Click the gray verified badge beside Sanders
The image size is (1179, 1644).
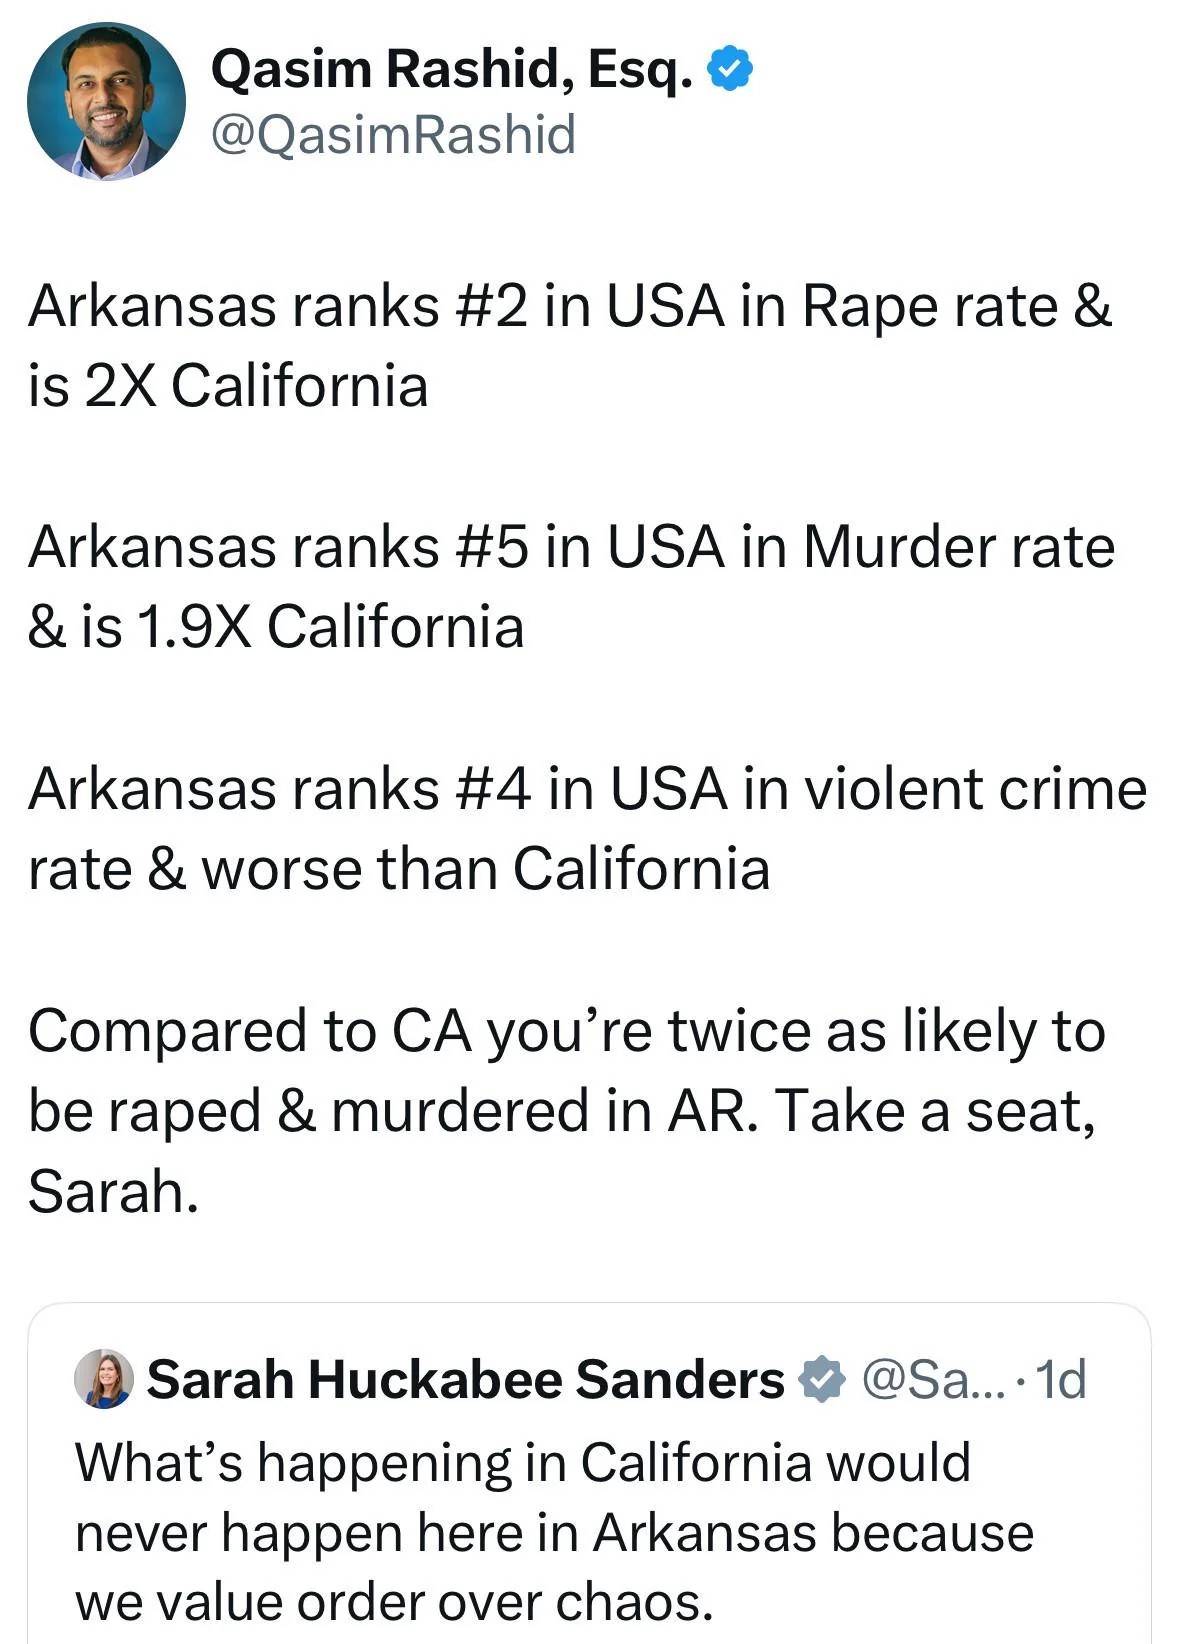(x=821, y=1379)
